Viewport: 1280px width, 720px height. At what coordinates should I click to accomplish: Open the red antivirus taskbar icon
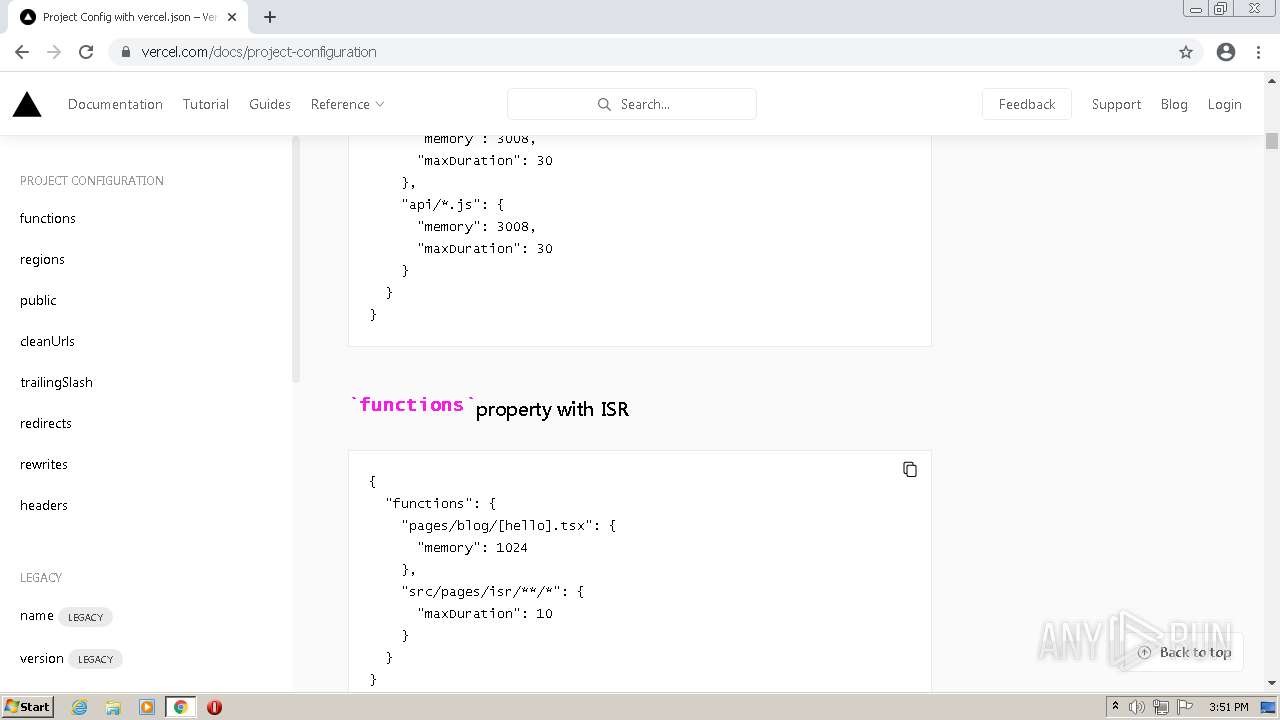click(x=214, y=707)
